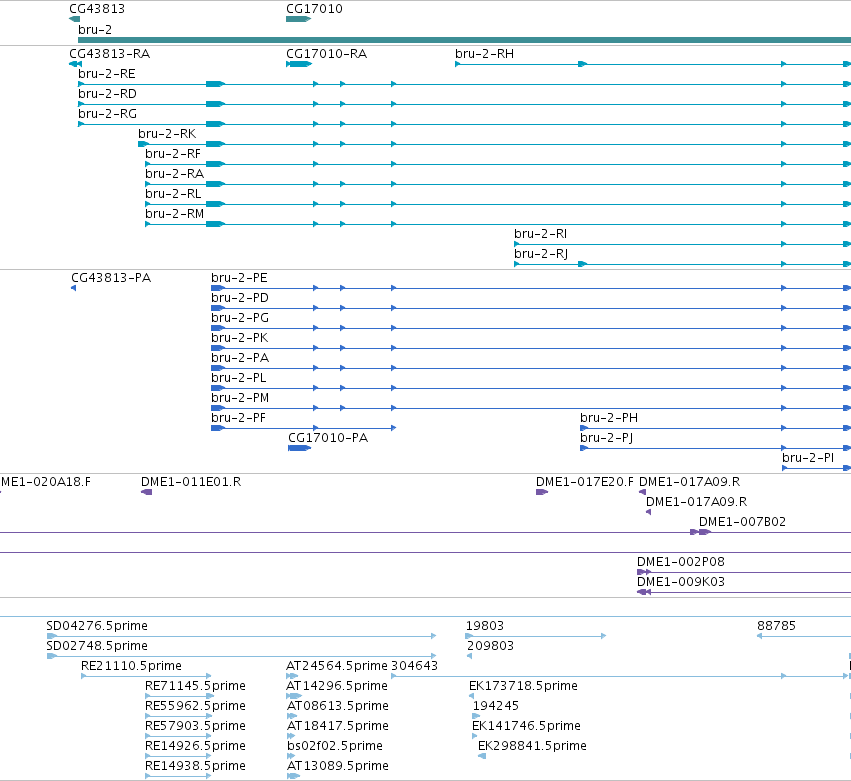Select the CG17010-PA protein label
The image size is (851, 781).
pos(328,438)
